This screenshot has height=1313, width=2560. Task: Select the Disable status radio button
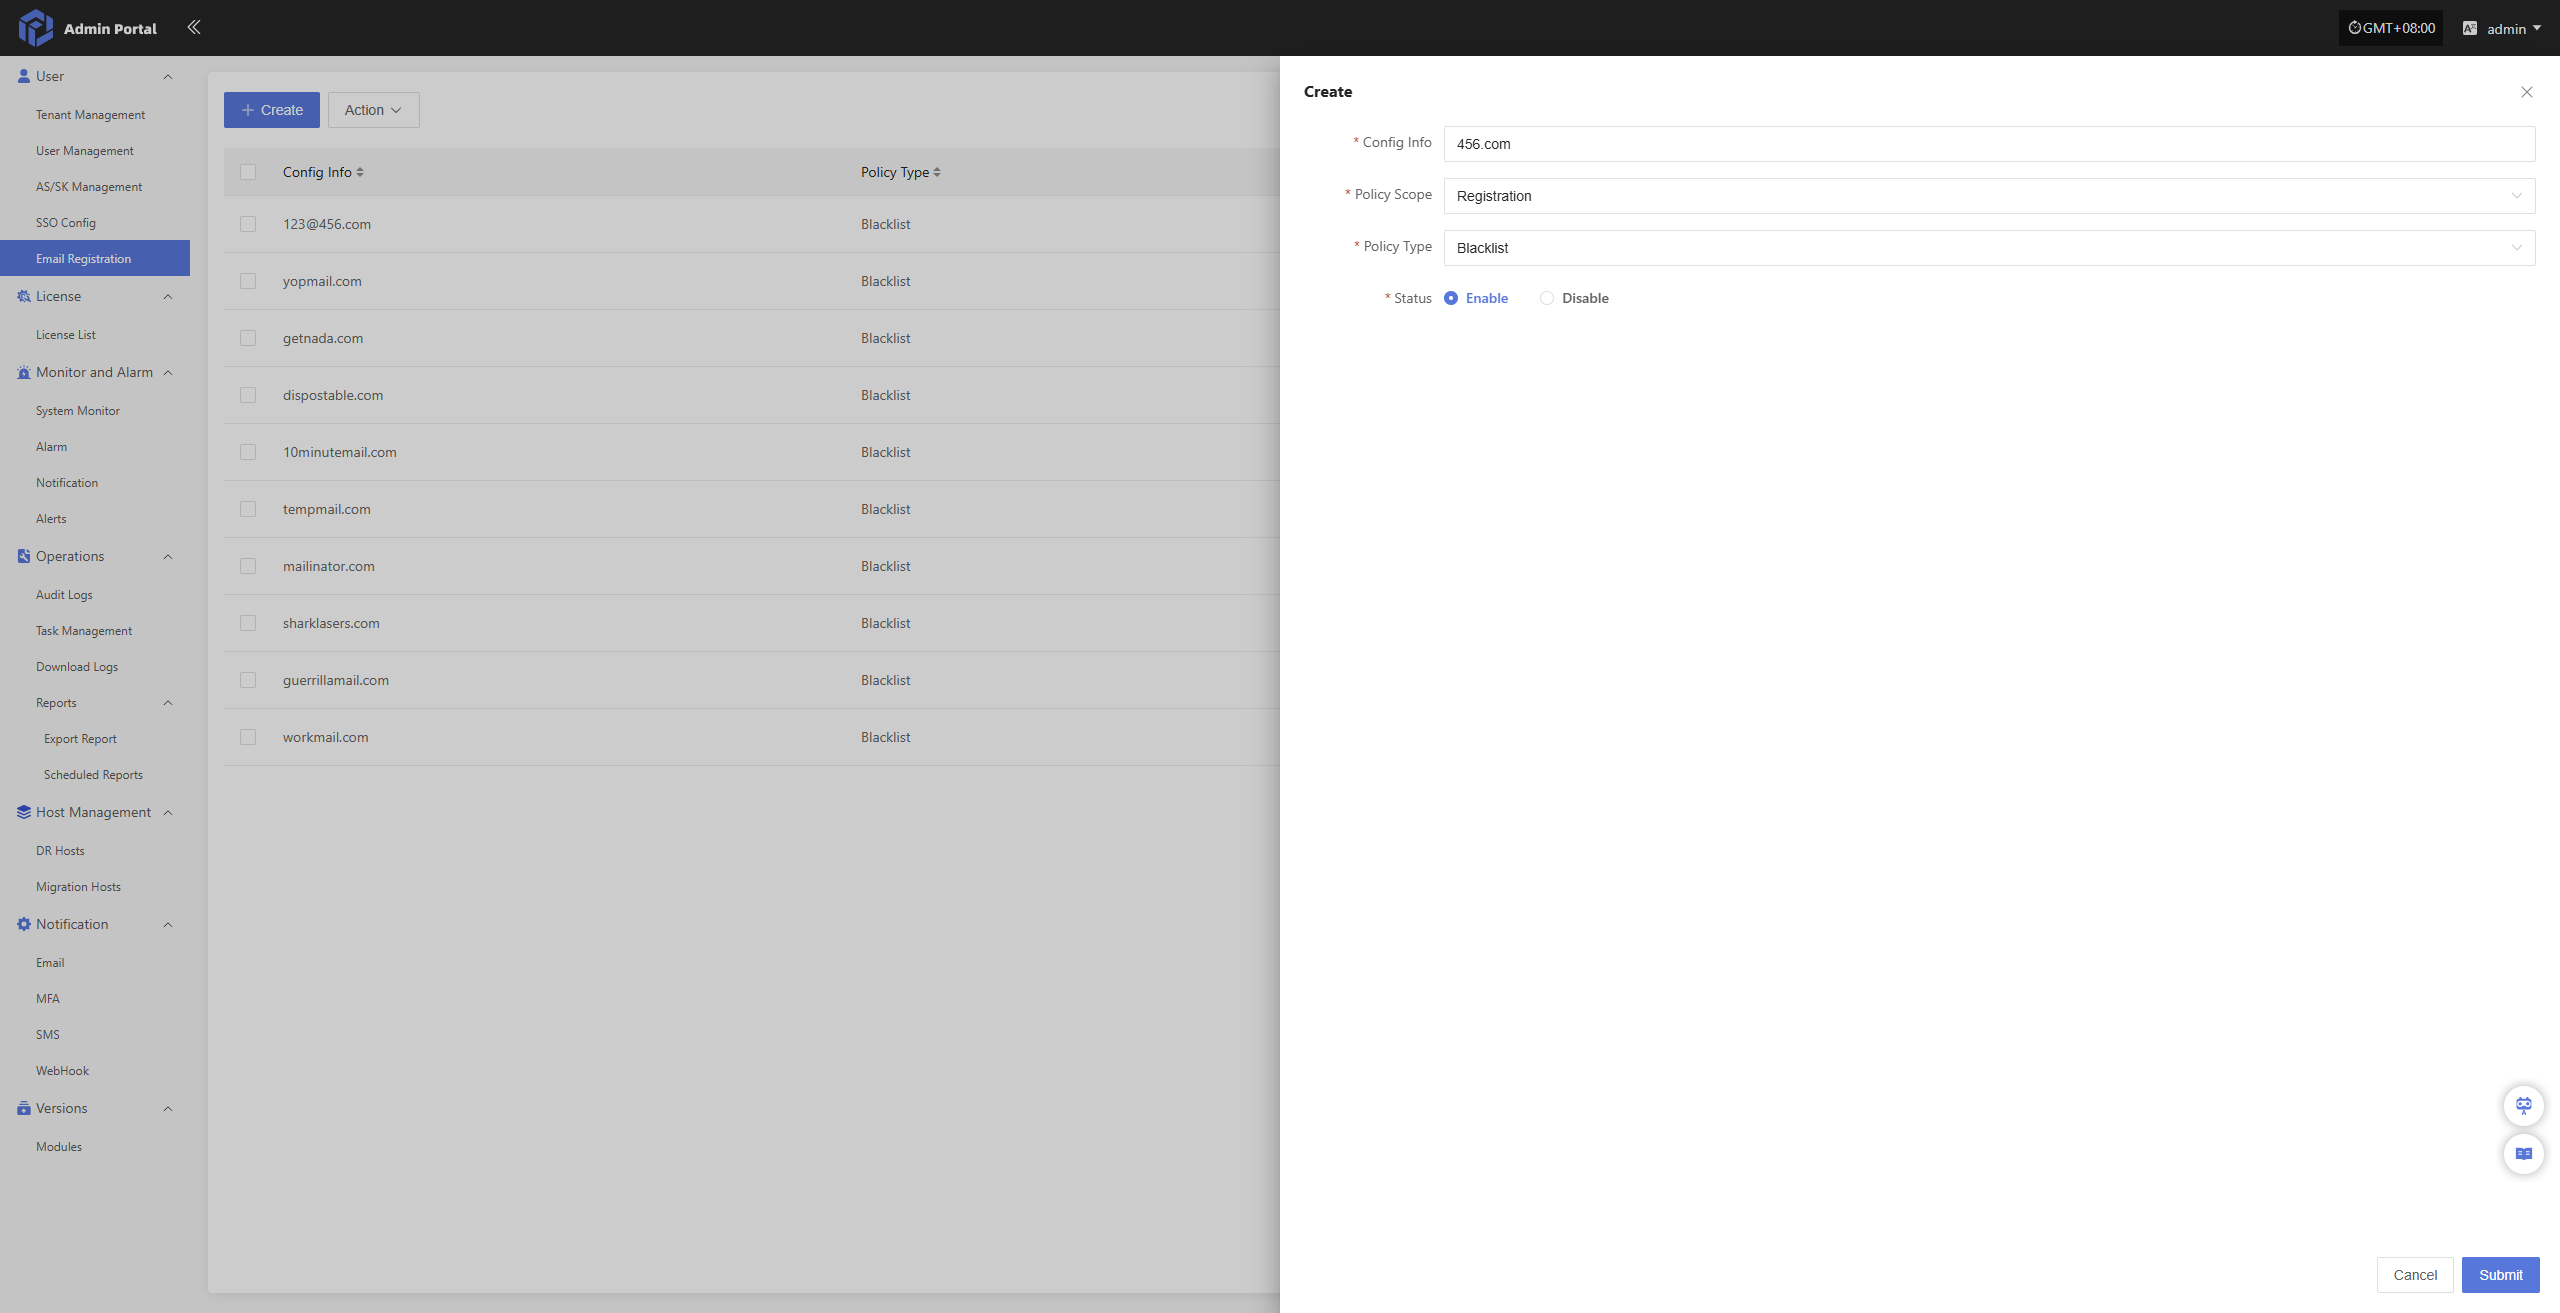tap(1547, 298)
